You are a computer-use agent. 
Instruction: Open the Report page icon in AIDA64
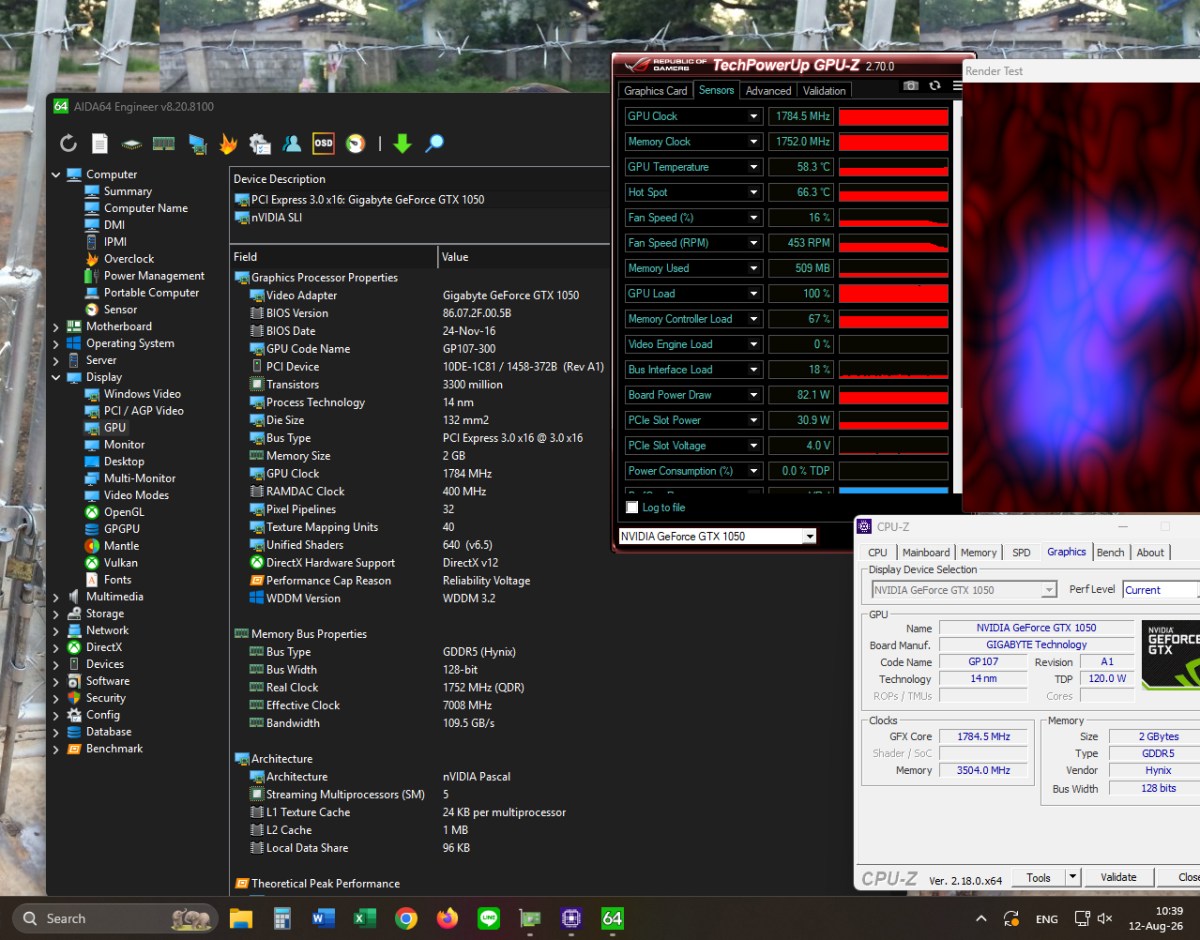tap(100, 144)
